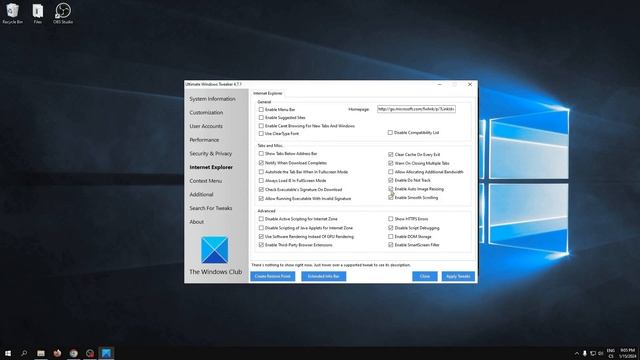Check Autohide the Tab Bar in Fullscreen
The width and height of the screenshot is (640, 360).
pyautogui.click(x=261, y=172)
